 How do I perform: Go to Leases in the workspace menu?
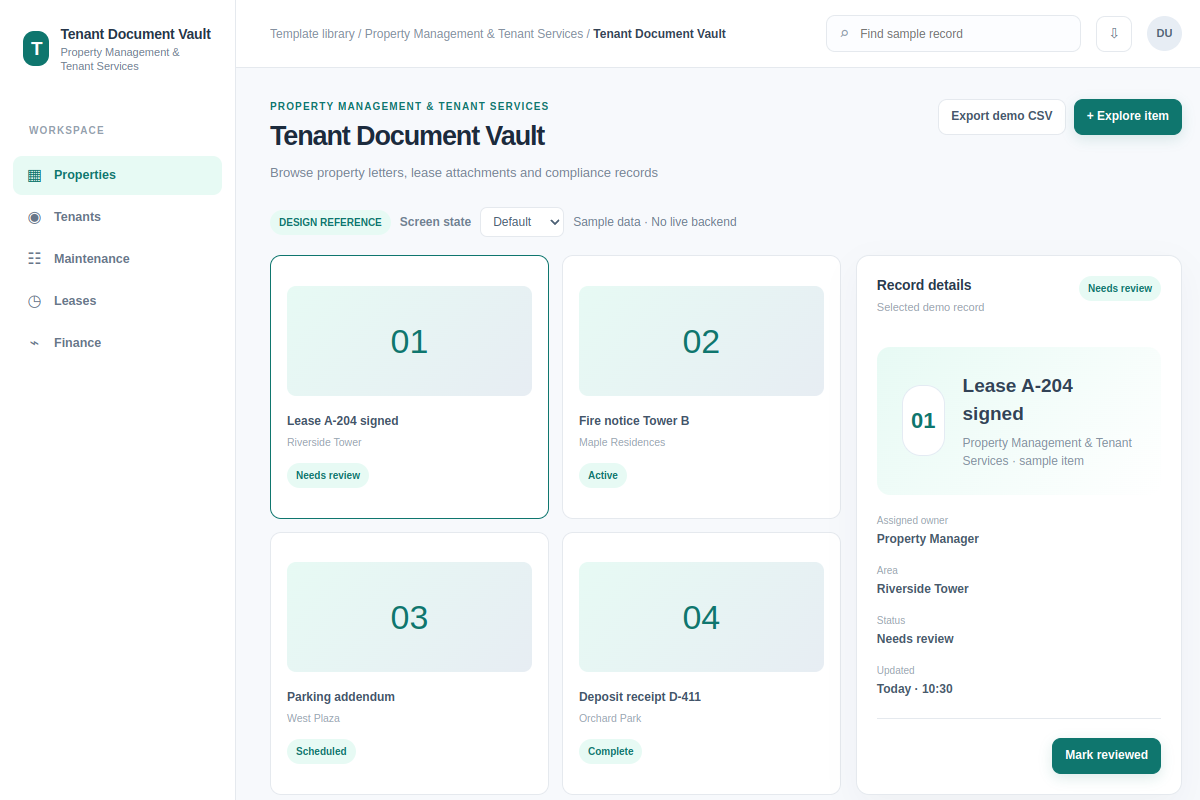tap(117, 301)
